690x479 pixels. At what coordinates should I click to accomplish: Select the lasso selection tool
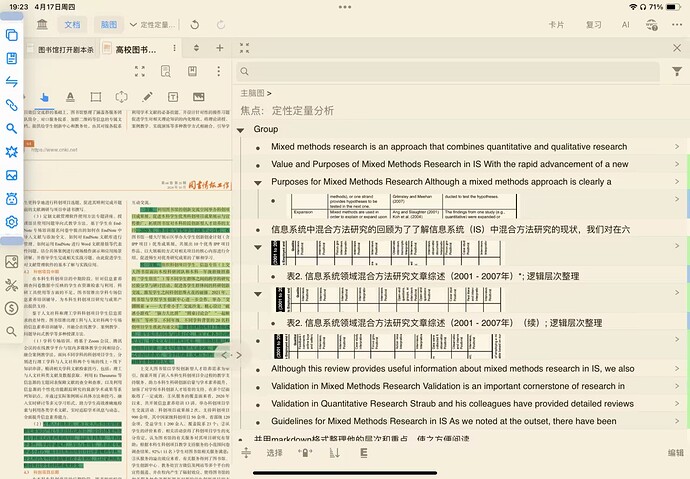coord(121,97)
